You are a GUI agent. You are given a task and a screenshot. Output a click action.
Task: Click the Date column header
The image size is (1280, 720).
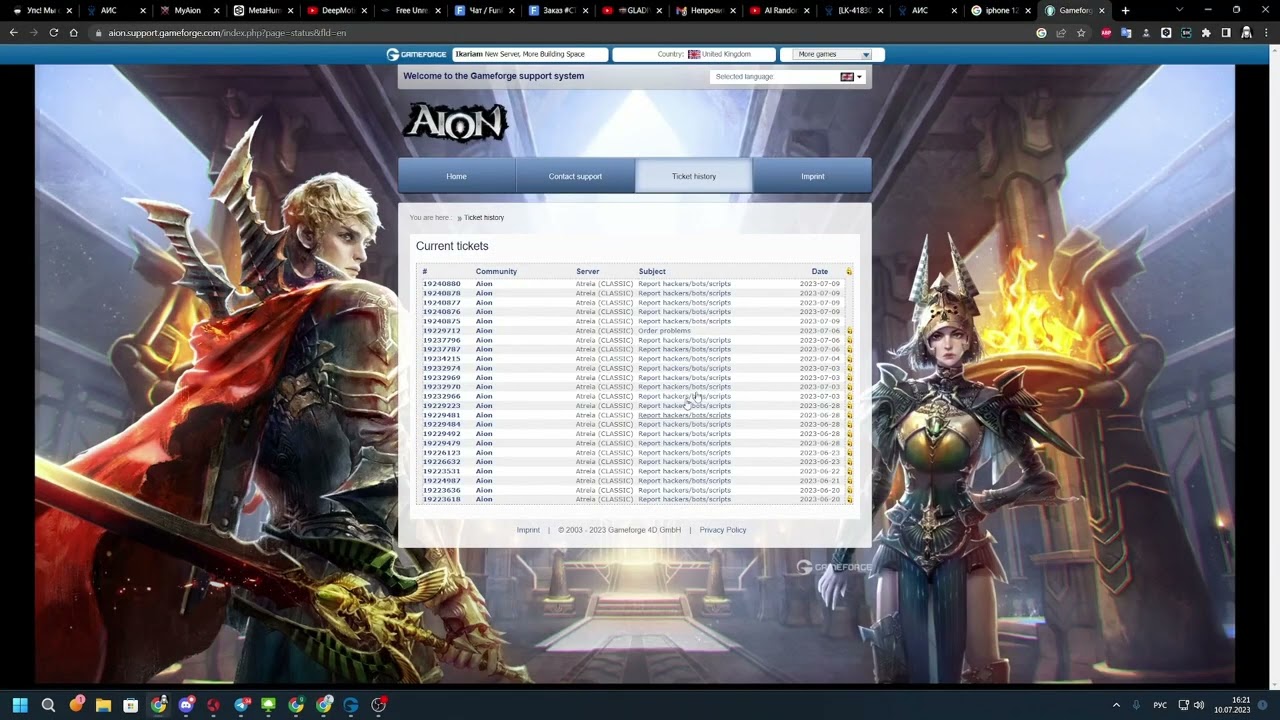(820, 271)
